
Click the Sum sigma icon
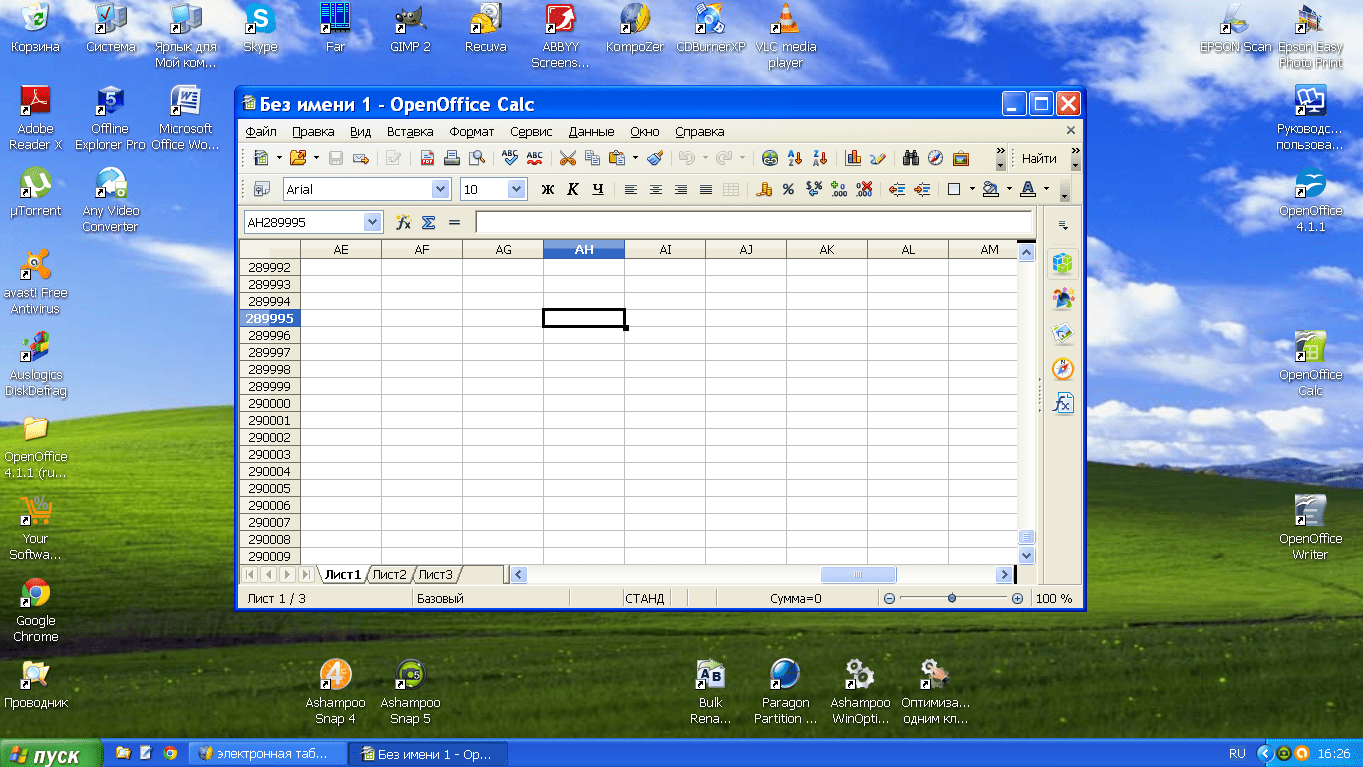[x=428, y=222]
